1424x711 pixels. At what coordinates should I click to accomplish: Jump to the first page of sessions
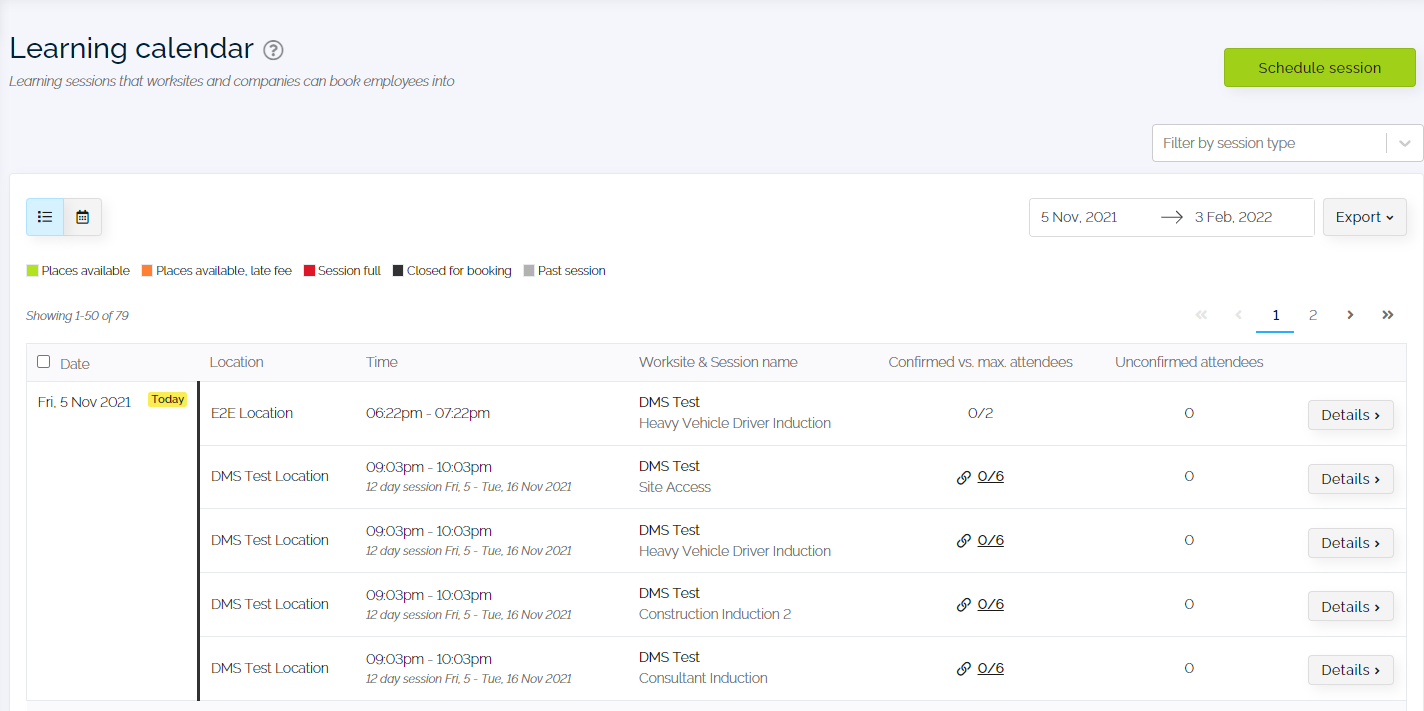(x=1201, y=315)
